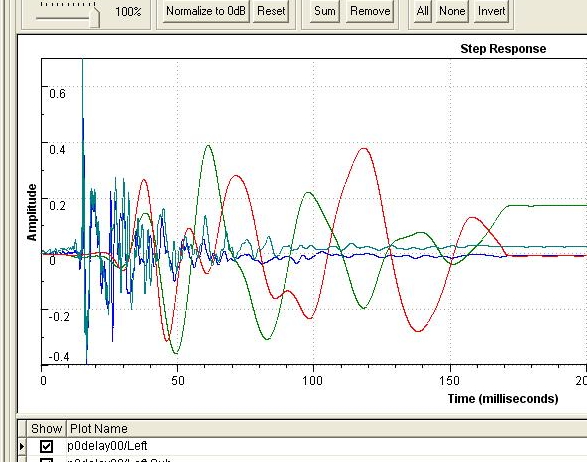587x462 pixels.
Task: Click the Reset button
Action: pos(271,11)
